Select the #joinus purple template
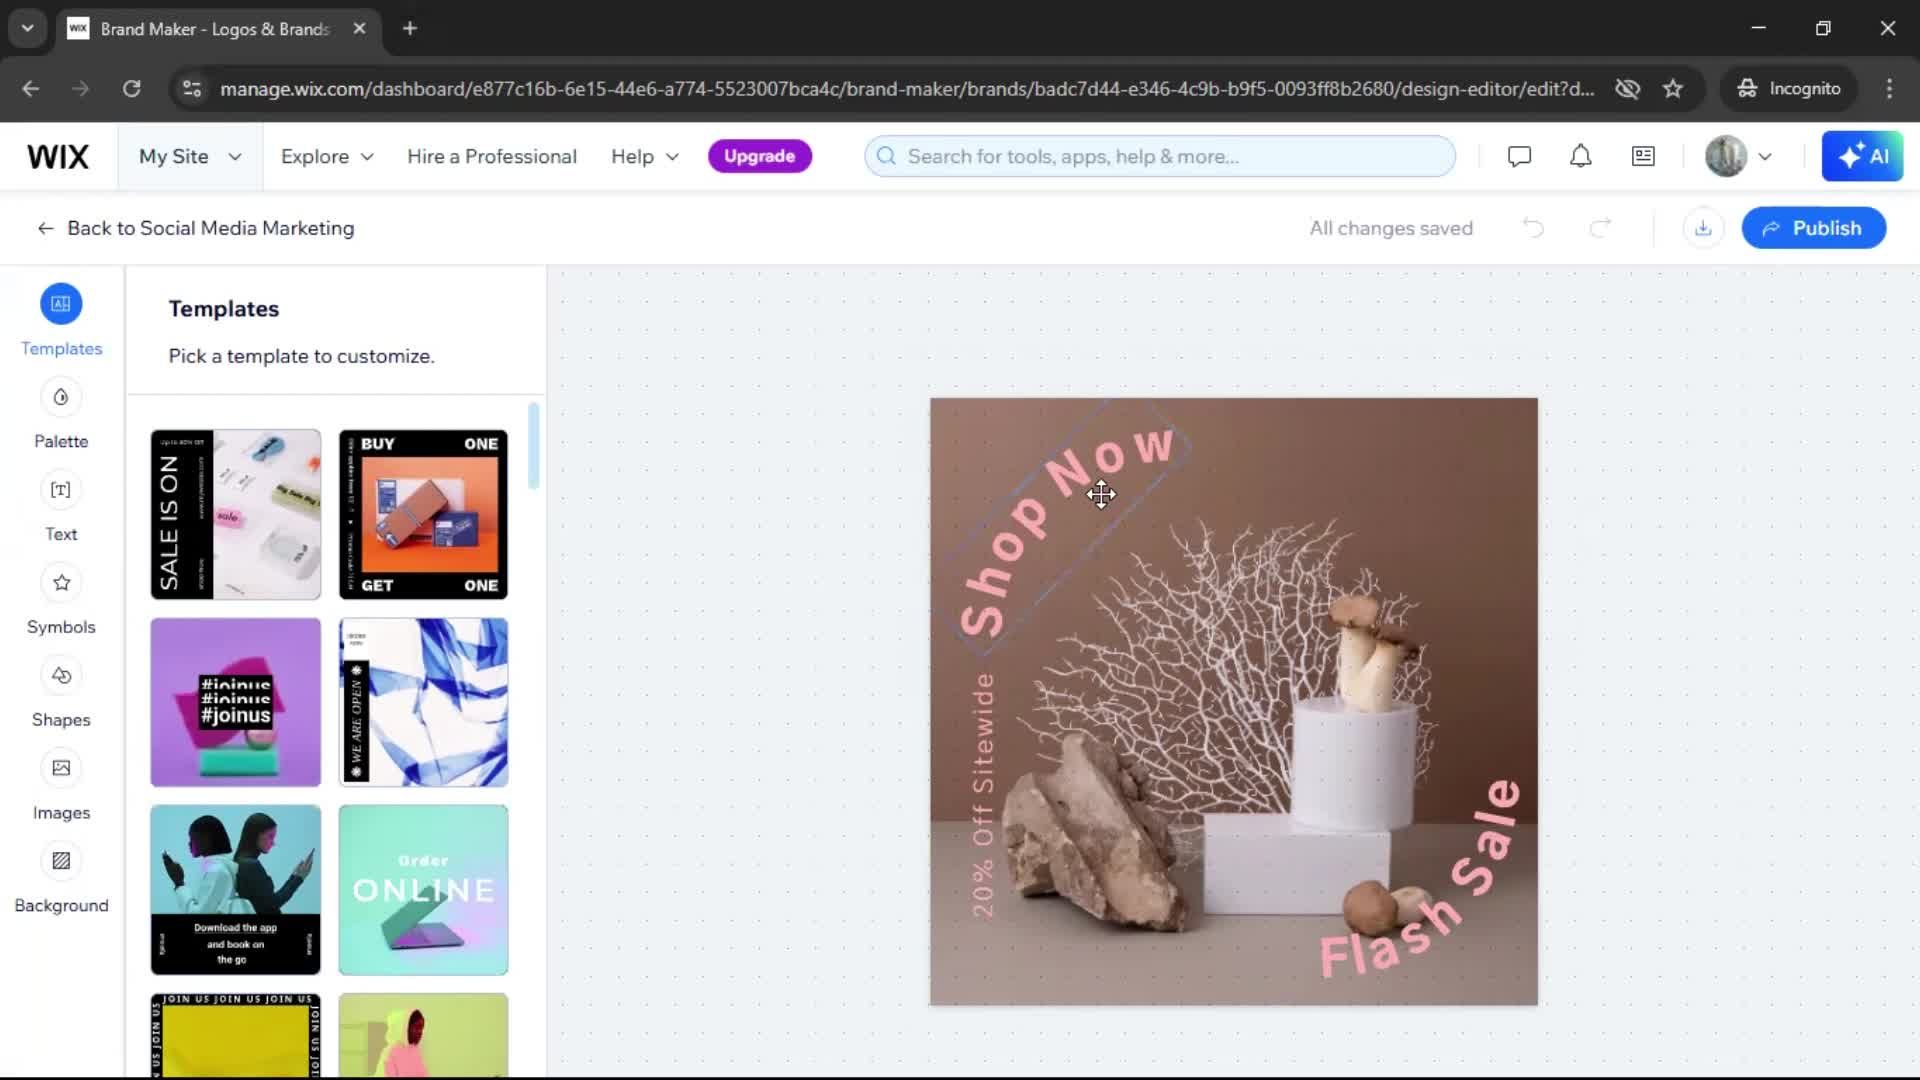 pyautogui.click(x=236, y=702)
